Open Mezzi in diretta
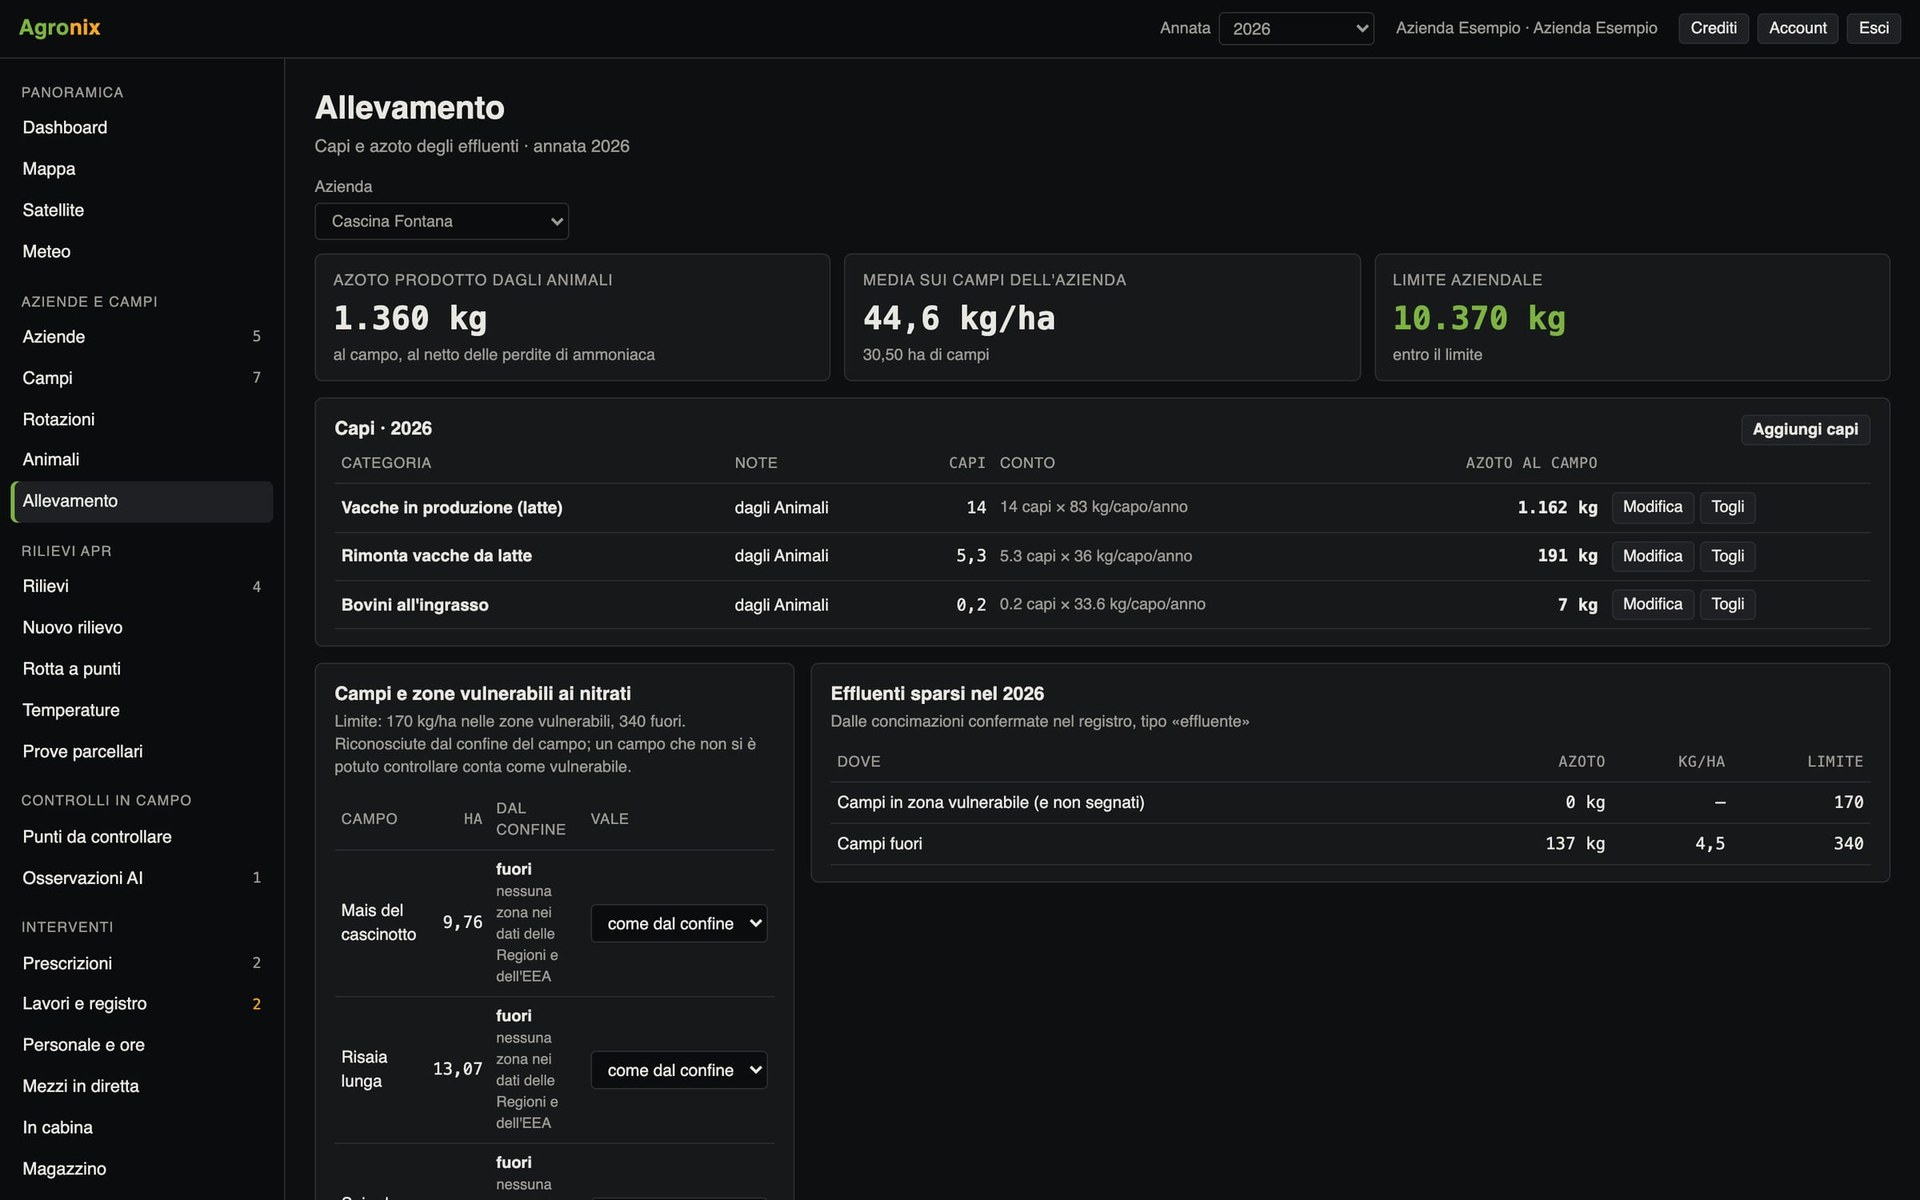1920x1200 pixels. (142, 1086)
